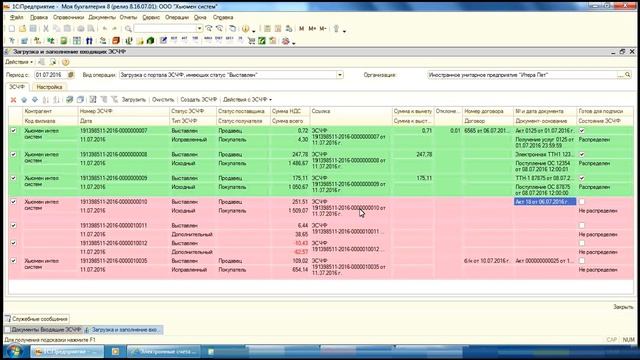
Task: Click the M+ memory button
Action: (x=312, y=29)
